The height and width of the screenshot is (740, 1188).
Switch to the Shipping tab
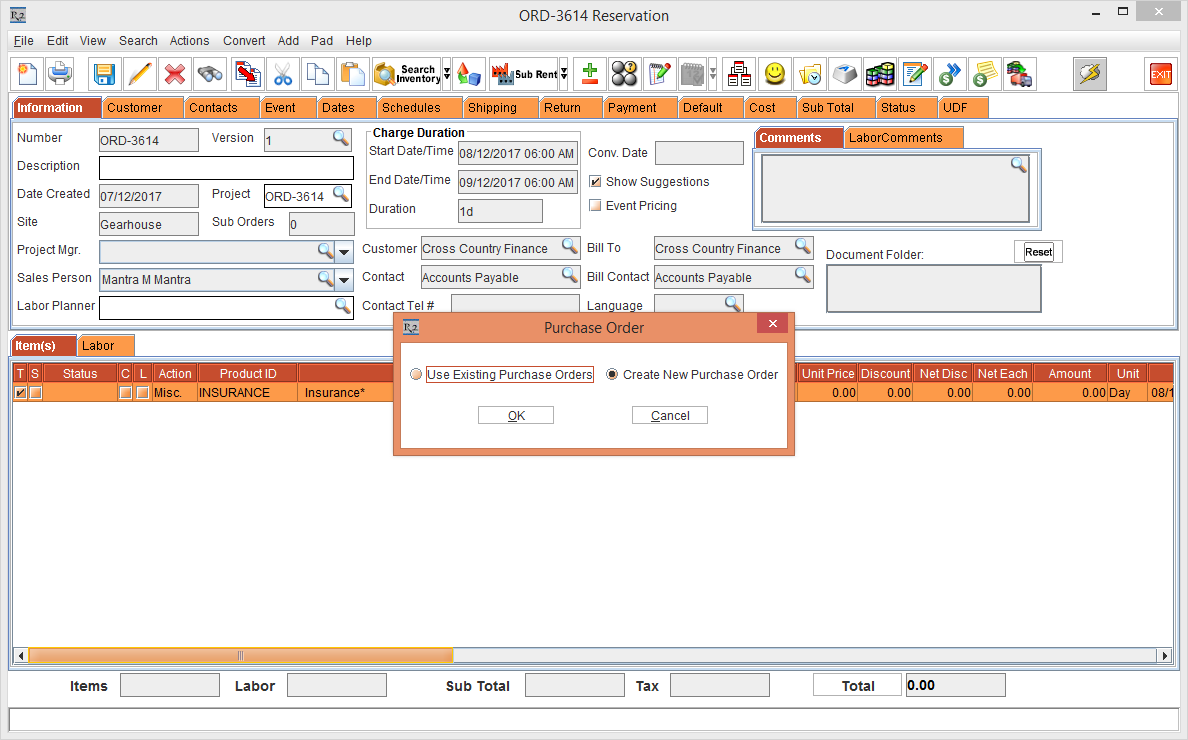coord(492,108)
